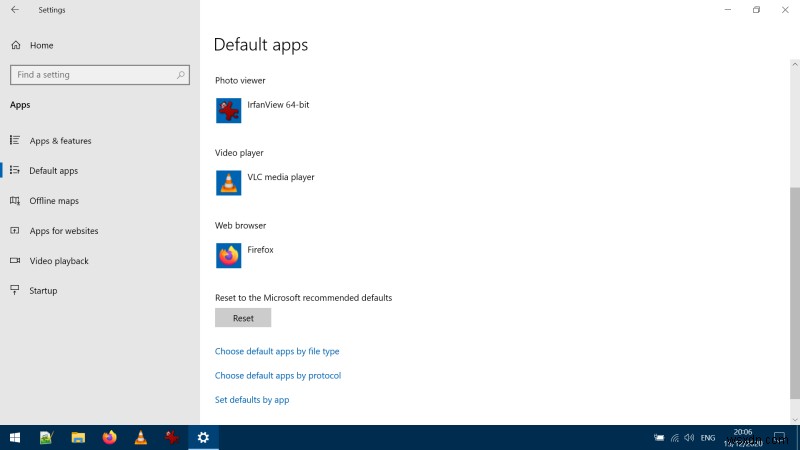This screenshot has height=450, width=800.
Task: Click the Home house icon
Action: point(16,45)
